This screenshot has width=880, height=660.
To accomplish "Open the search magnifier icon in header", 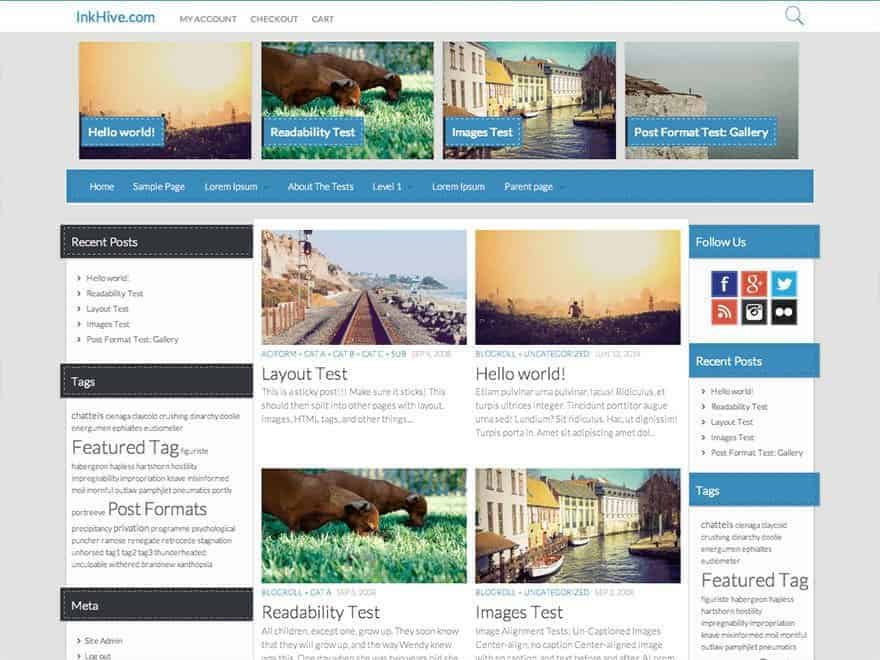I will tap(794, 16).
